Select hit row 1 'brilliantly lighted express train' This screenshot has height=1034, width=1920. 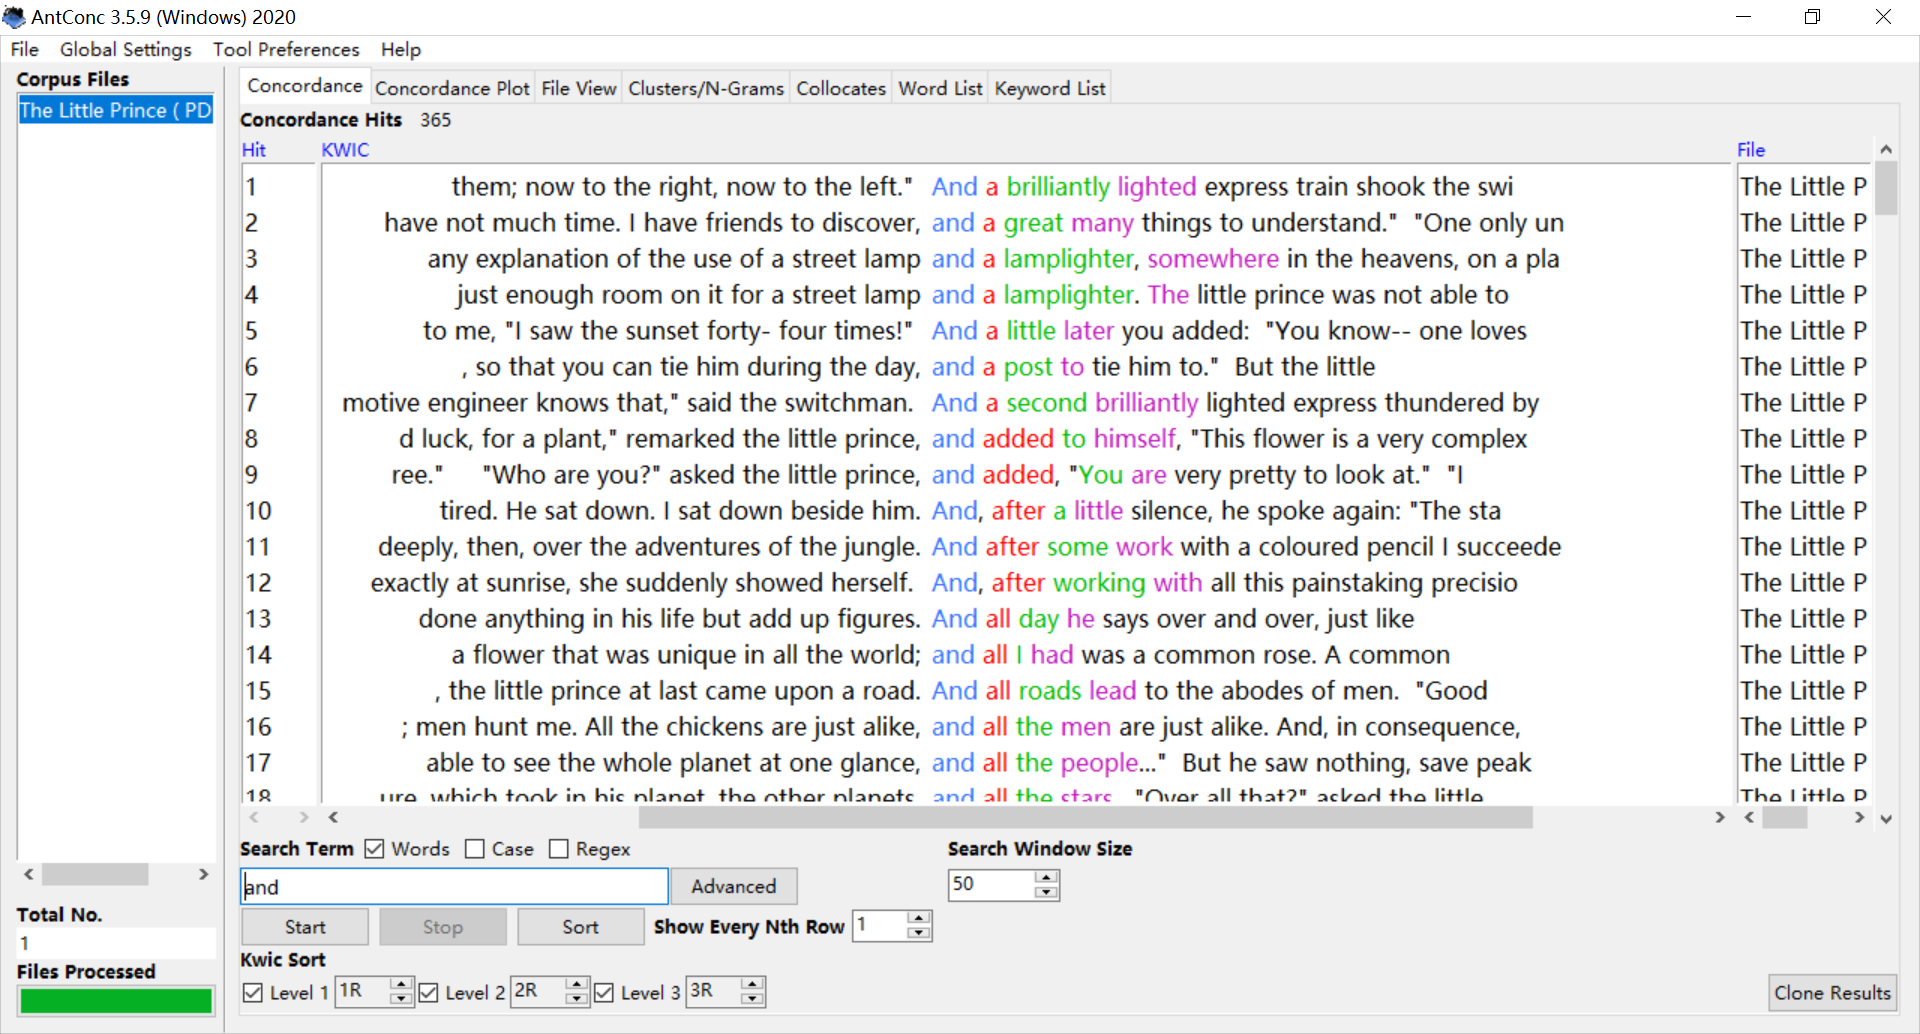1025,187
